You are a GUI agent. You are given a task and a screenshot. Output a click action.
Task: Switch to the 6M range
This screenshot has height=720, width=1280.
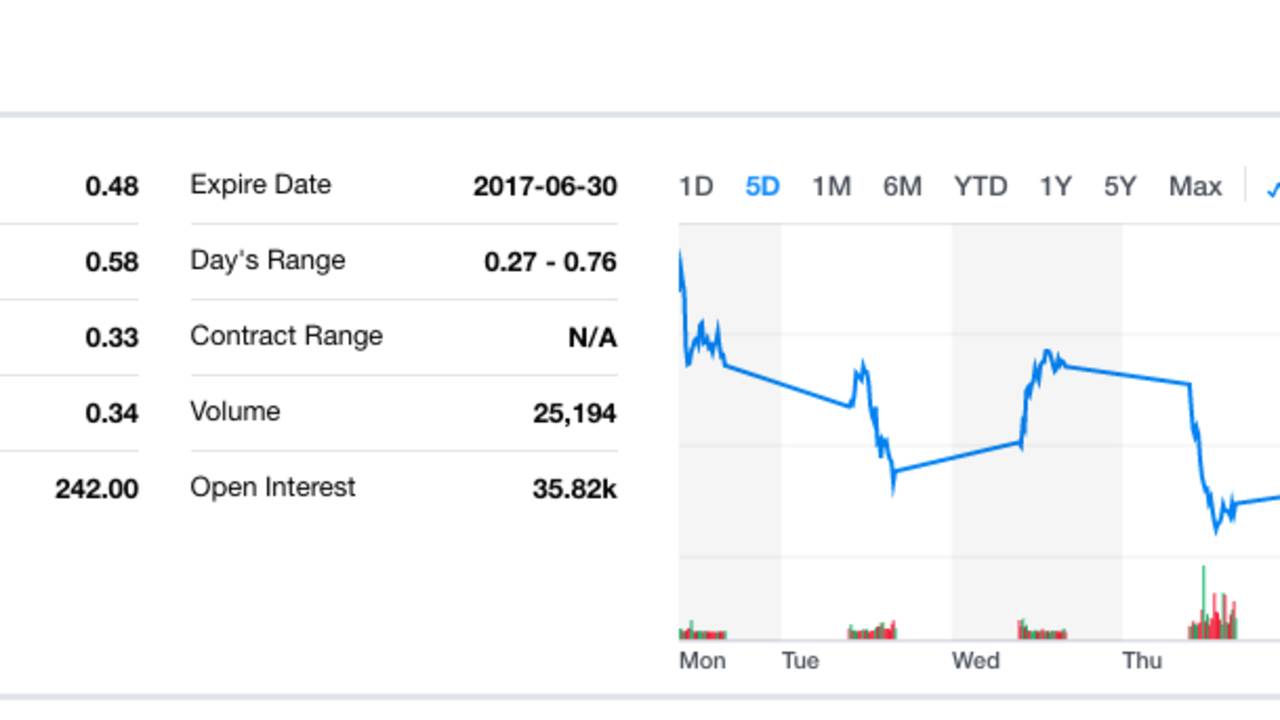coord(902,187)
